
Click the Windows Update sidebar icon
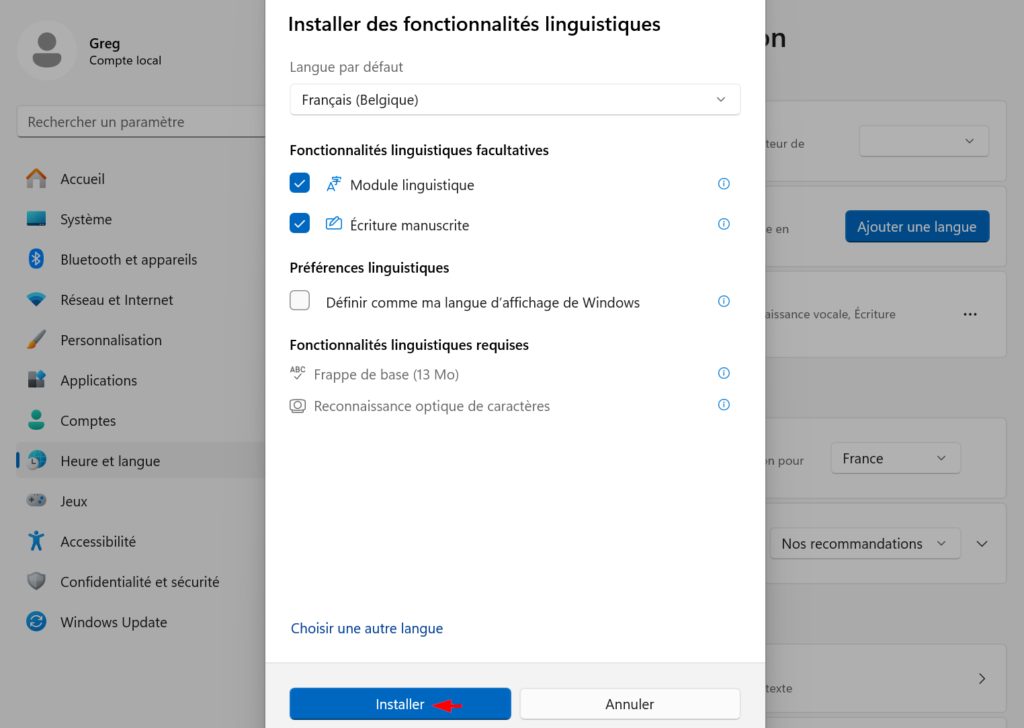click(36, 622)
